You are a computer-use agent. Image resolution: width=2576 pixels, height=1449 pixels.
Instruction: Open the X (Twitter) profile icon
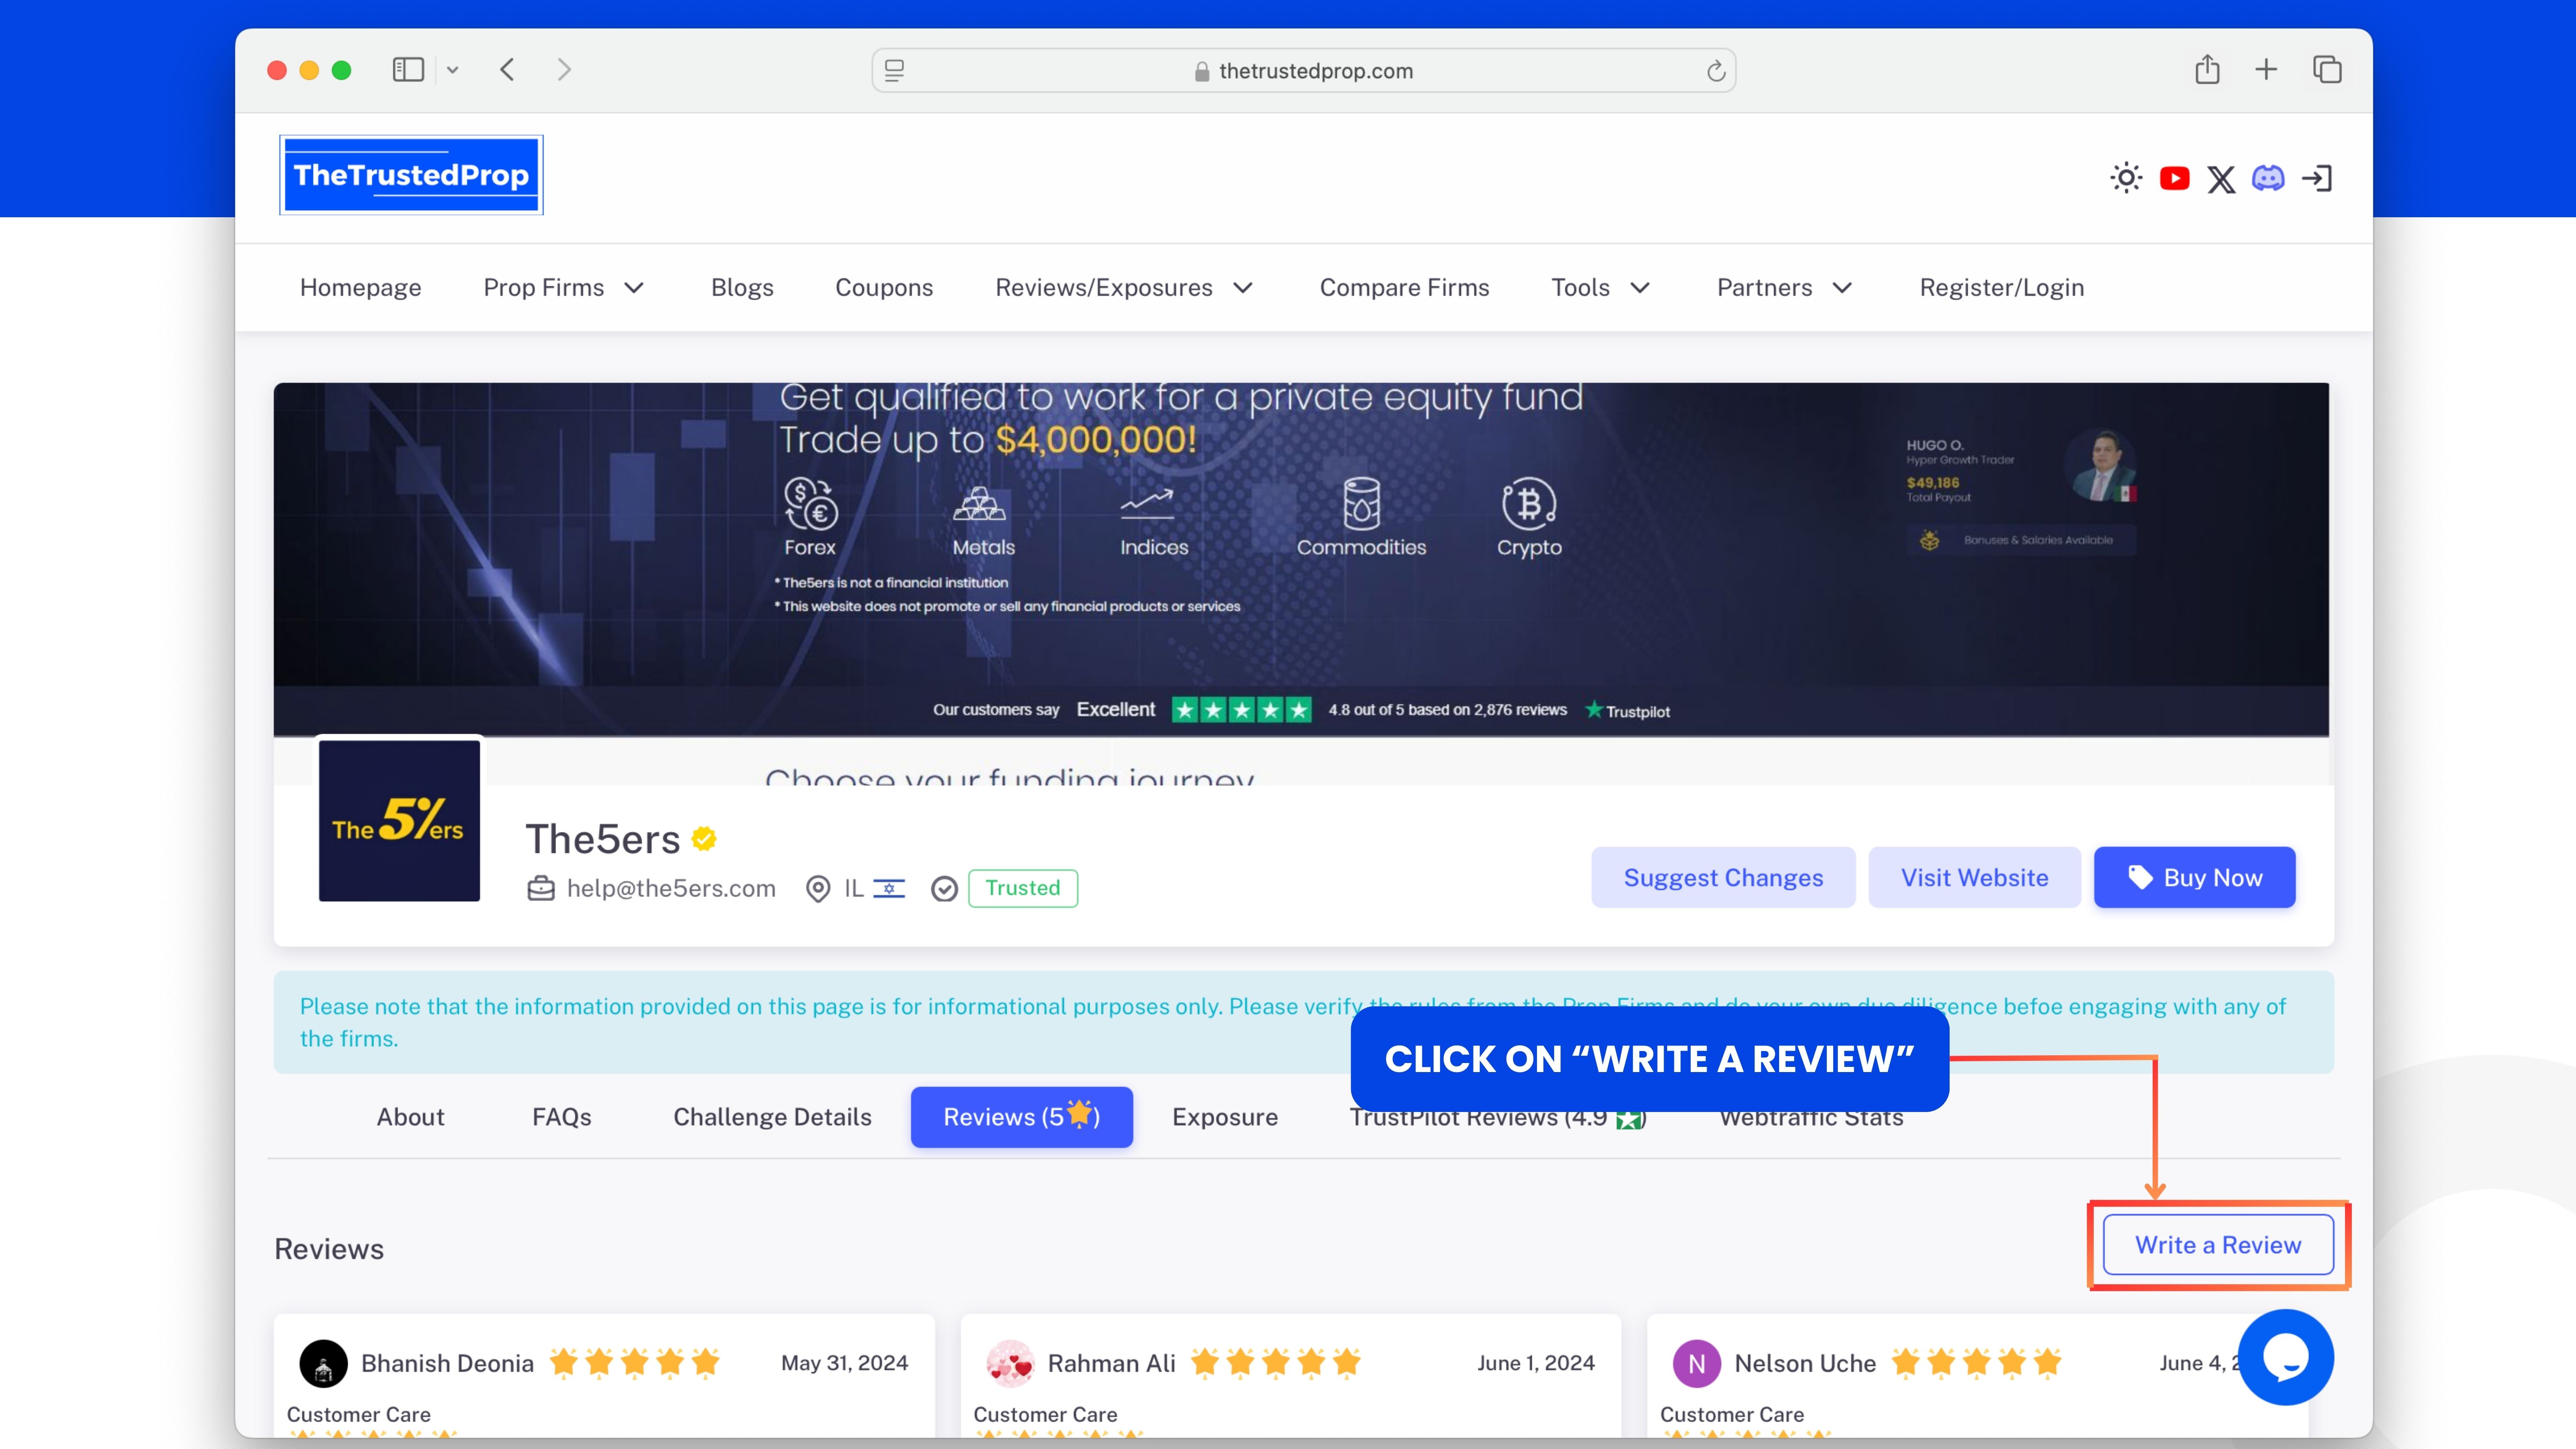pos(2221,179)
